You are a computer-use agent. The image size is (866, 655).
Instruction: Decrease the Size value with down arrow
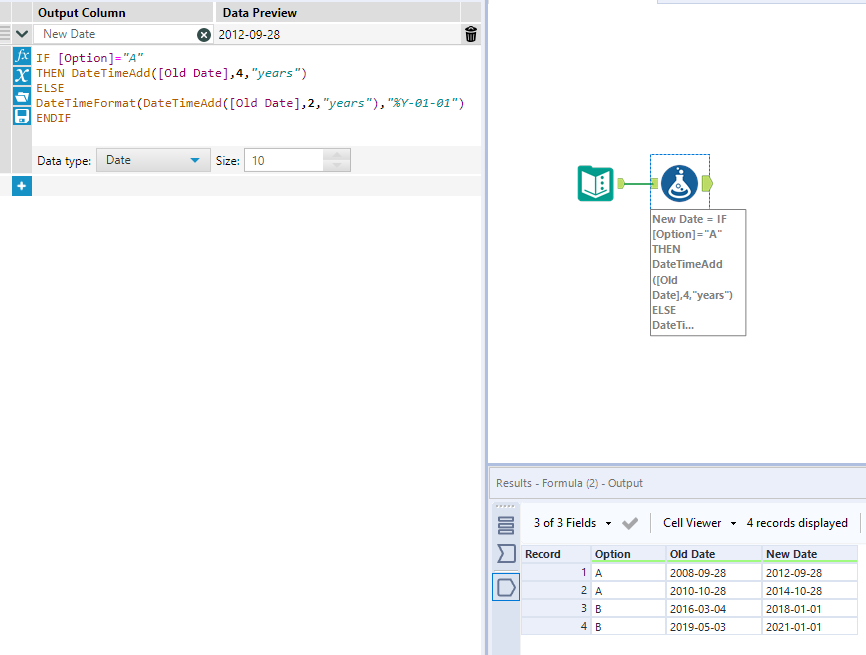[x=336, y=166]
